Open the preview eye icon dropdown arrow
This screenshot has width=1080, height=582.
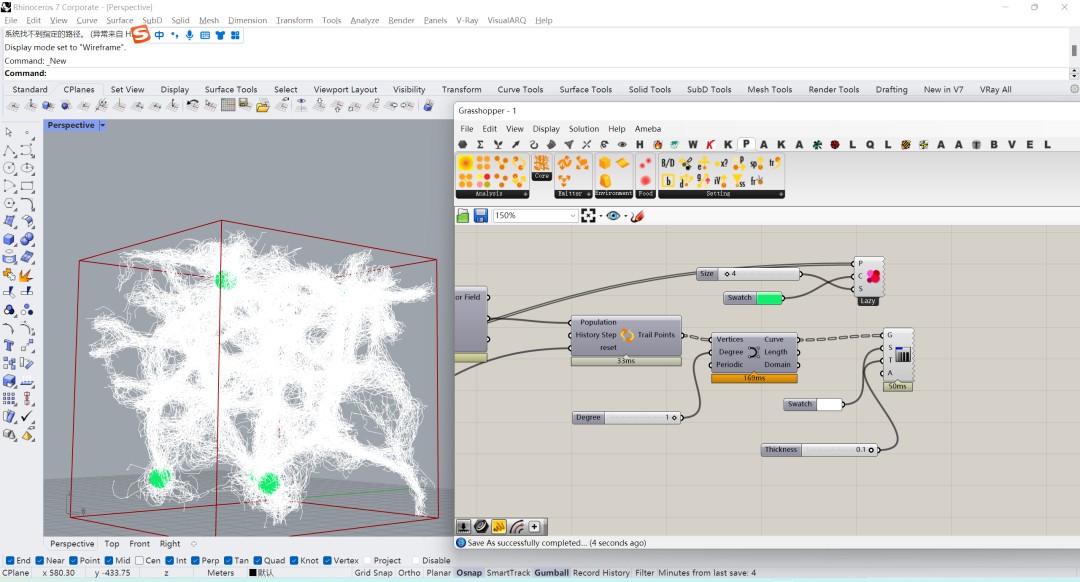(x=625, y=216)
